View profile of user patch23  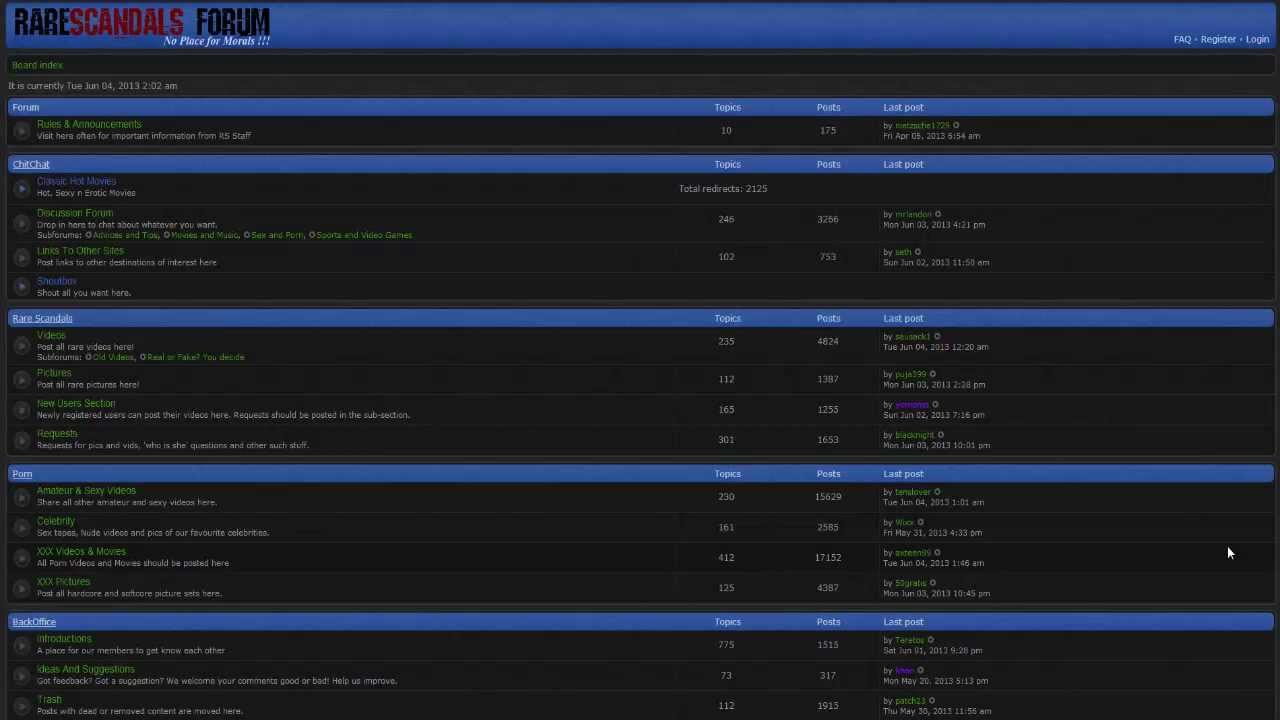[910, 701]
